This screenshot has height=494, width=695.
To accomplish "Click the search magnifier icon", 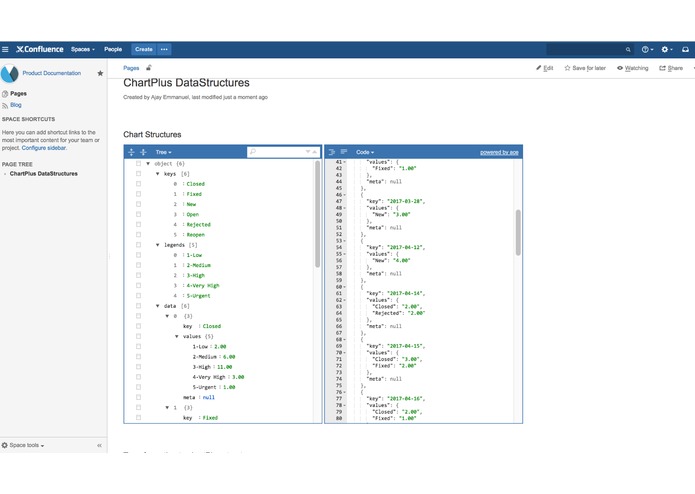I will (x=628, y=50).
